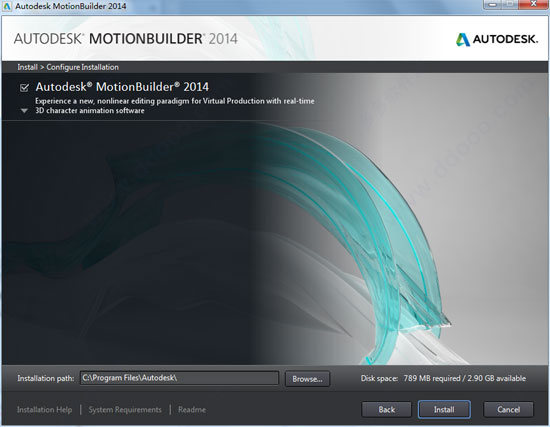
Task: Click the AUTODESK MOTIONBUILDER 2014 header title
Action: click(126, 39)
